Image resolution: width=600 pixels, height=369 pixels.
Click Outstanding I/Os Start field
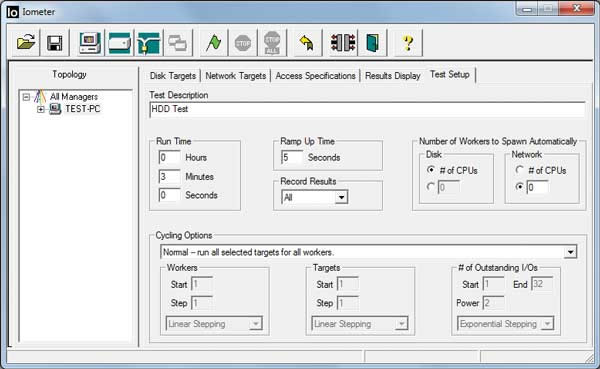[494, 284]
